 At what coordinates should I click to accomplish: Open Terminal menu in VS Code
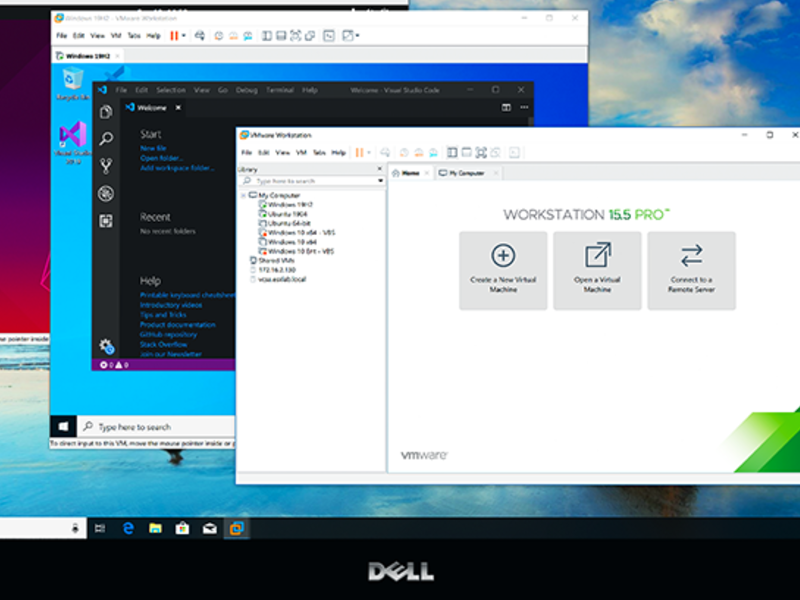[x=280, y=90]
